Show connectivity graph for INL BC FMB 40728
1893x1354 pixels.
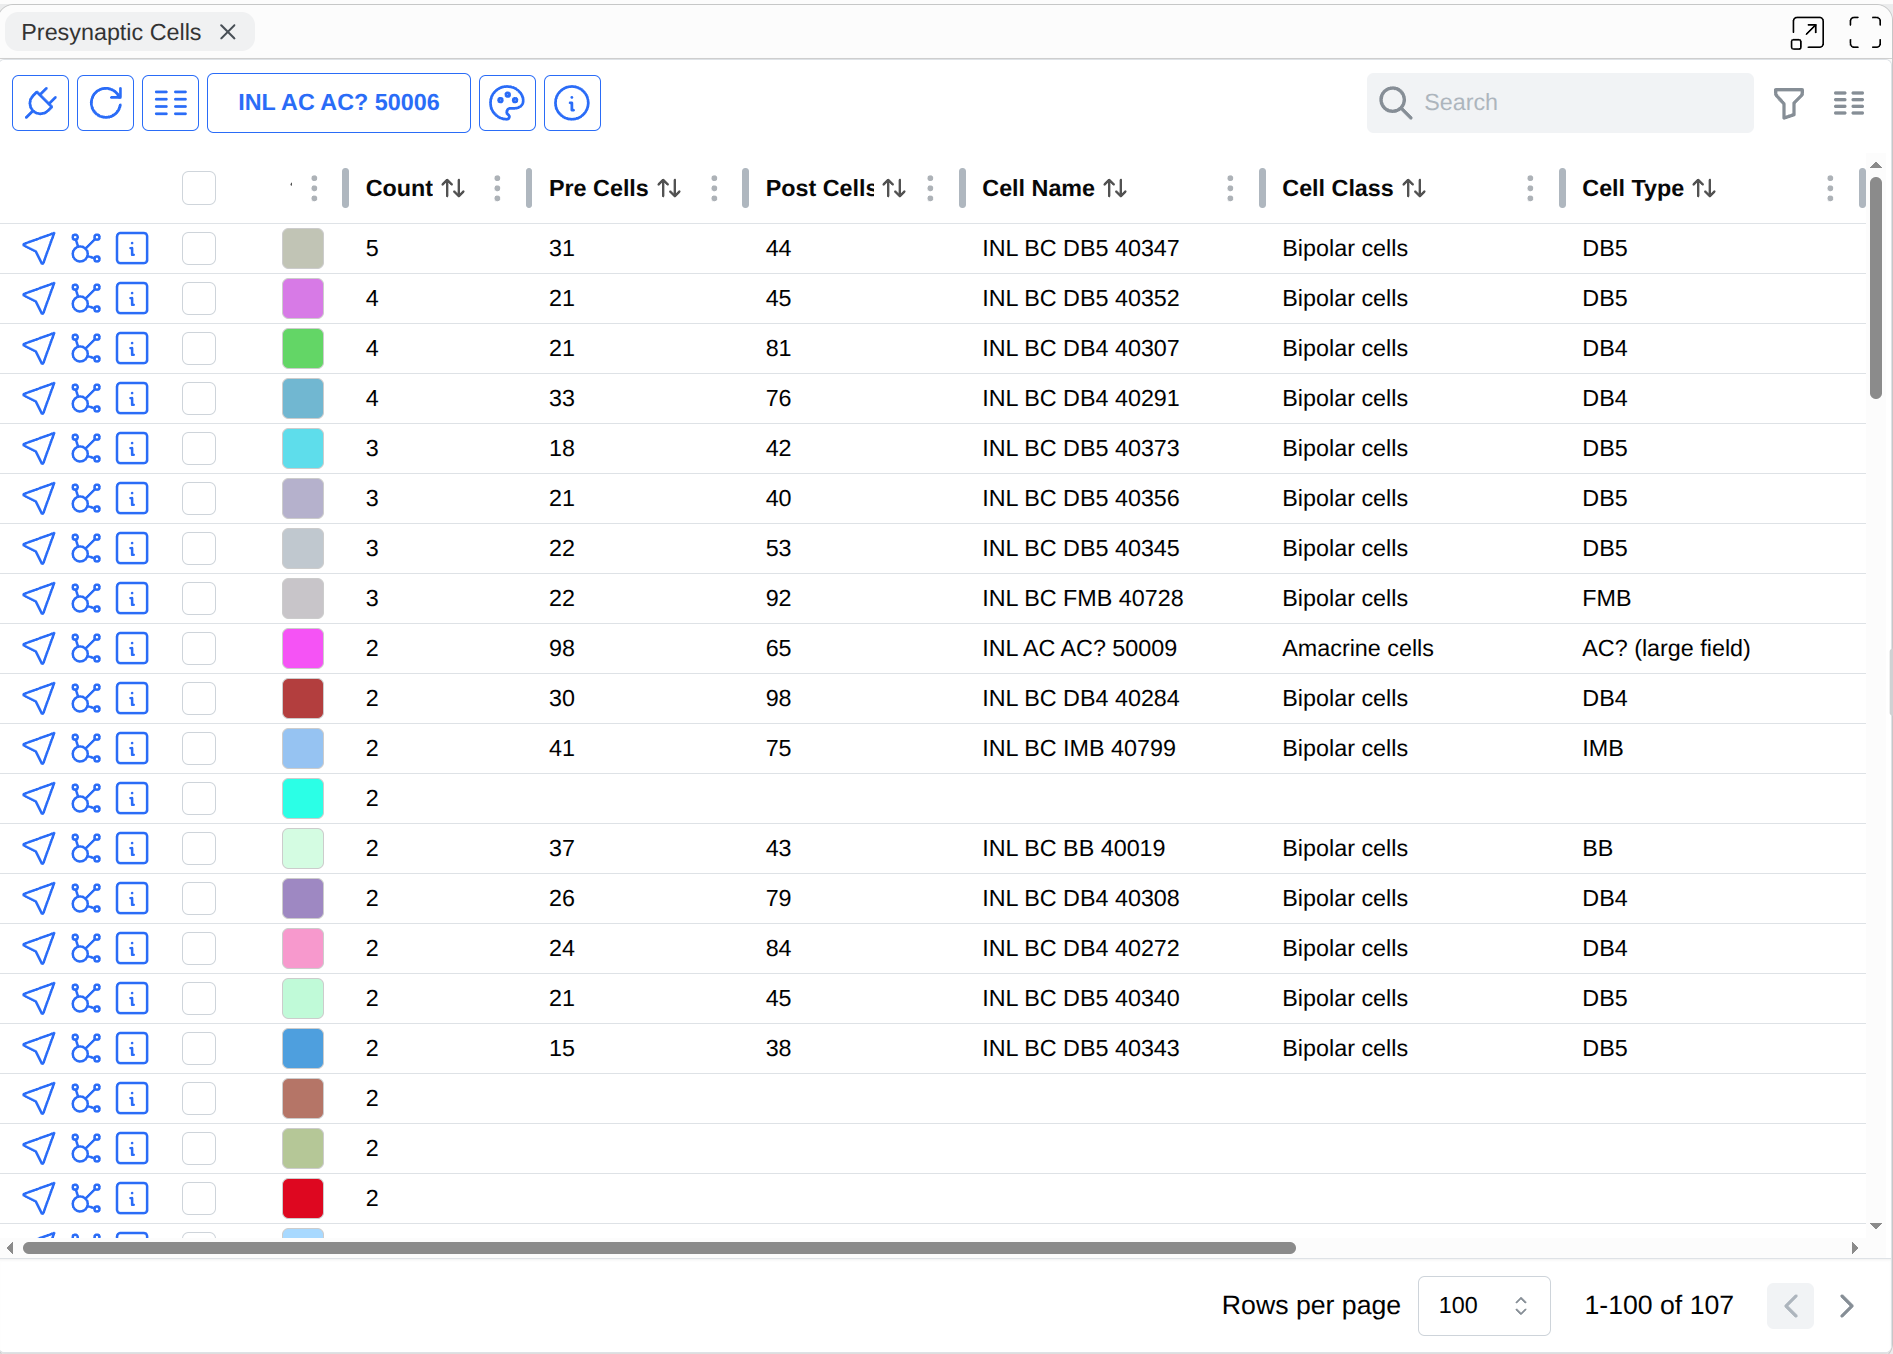86,598
